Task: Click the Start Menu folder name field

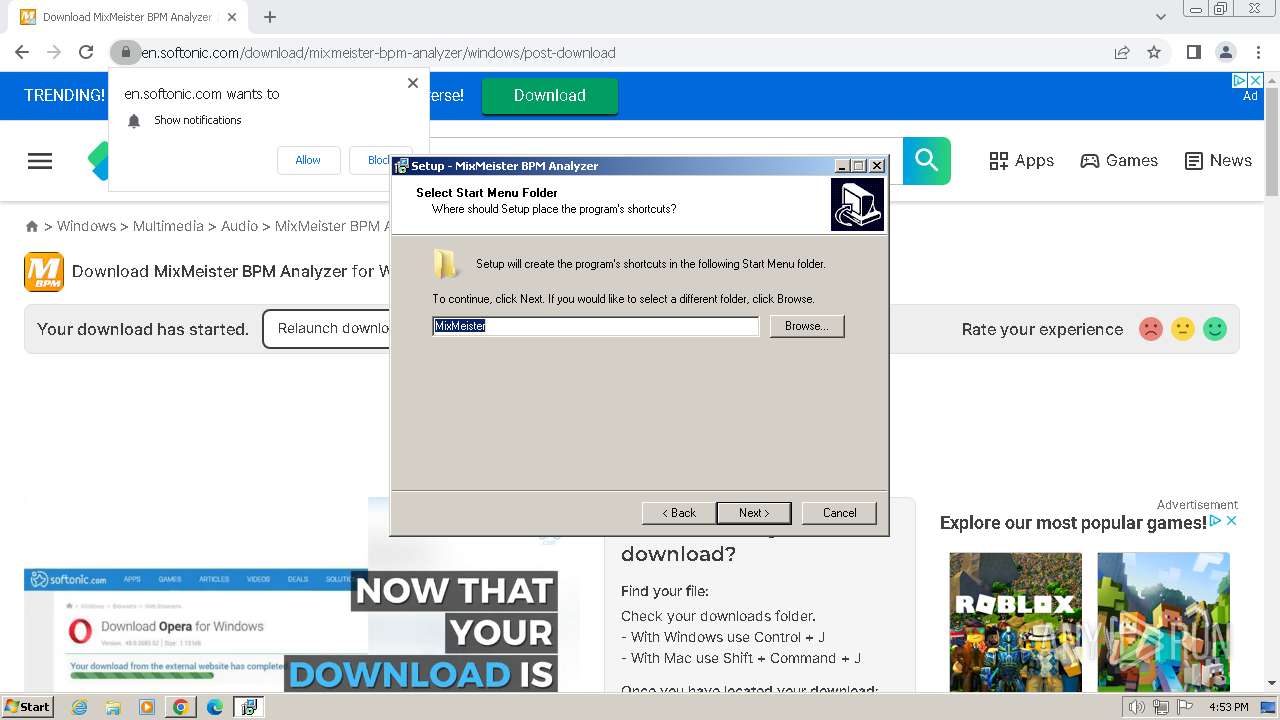Action: pyautogui.click(x=596, y=326)
